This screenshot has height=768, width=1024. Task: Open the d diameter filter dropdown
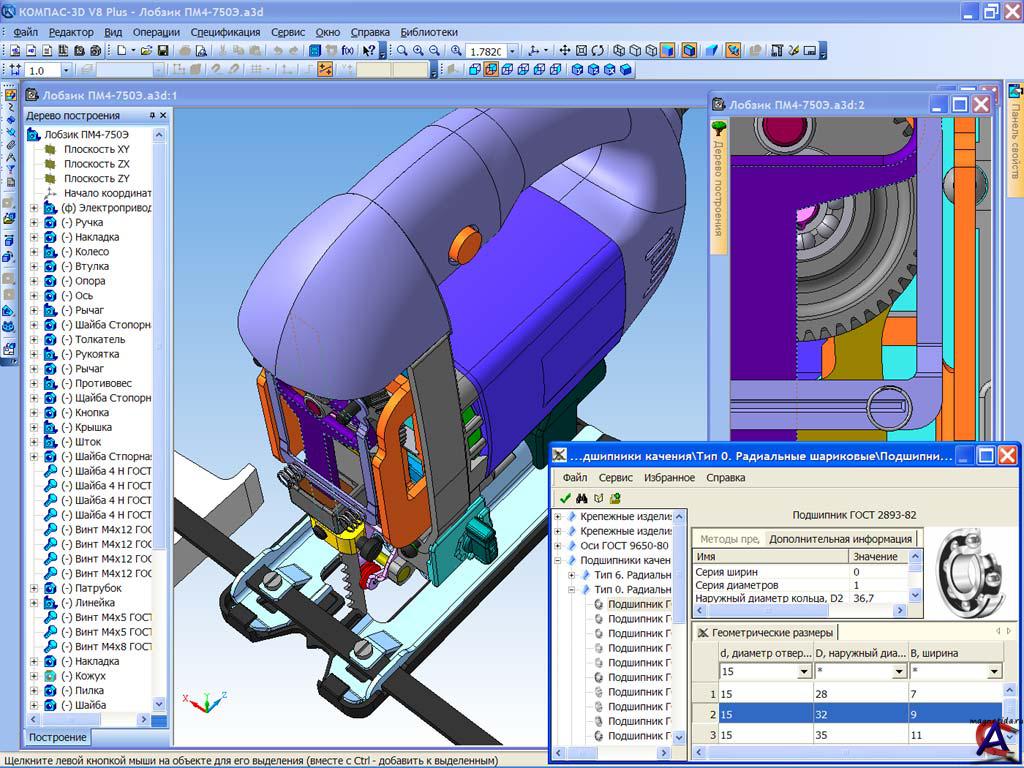805,672
